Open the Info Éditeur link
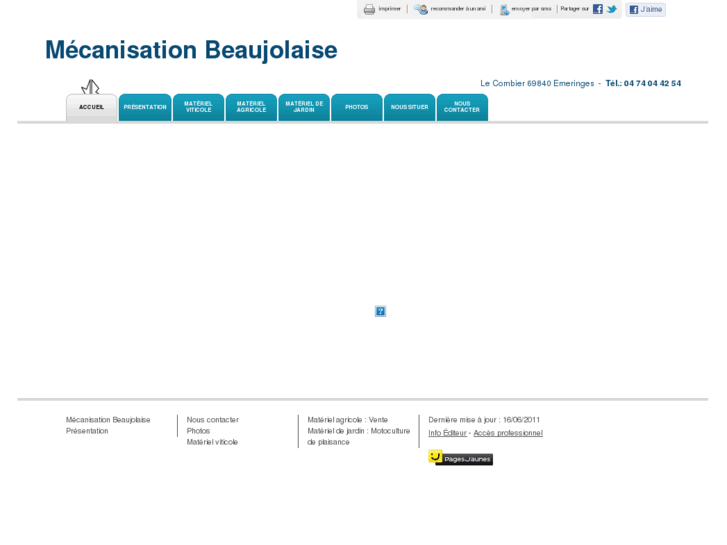This screenshot has width=727, height=545. coord(447,433)
